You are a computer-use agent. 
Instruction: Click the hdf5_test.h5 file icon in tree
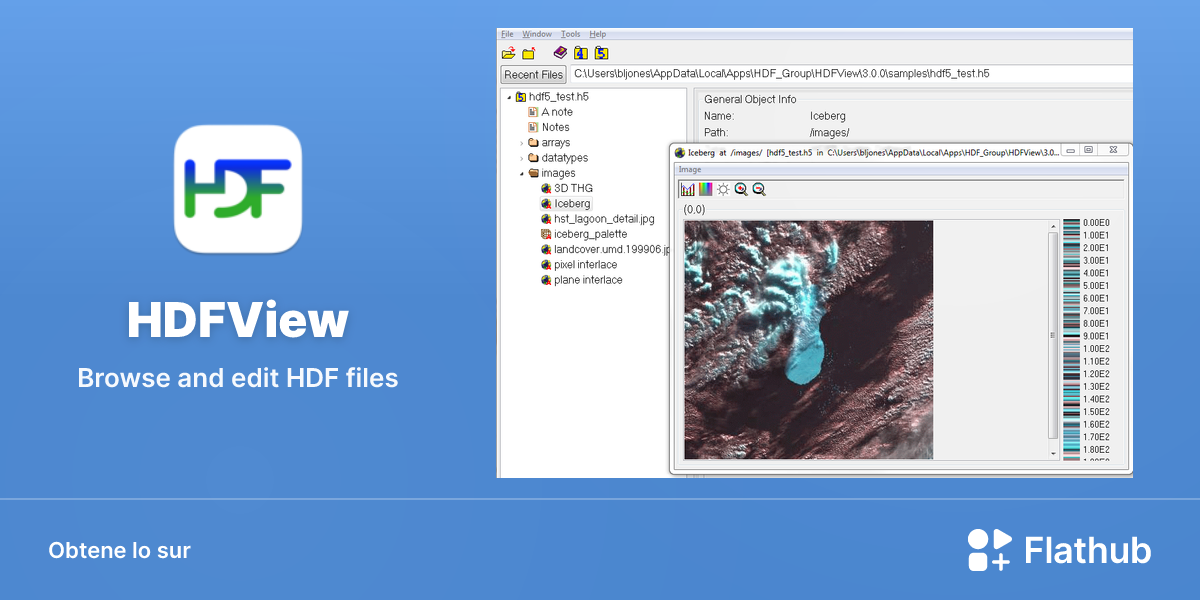[521, 97]
